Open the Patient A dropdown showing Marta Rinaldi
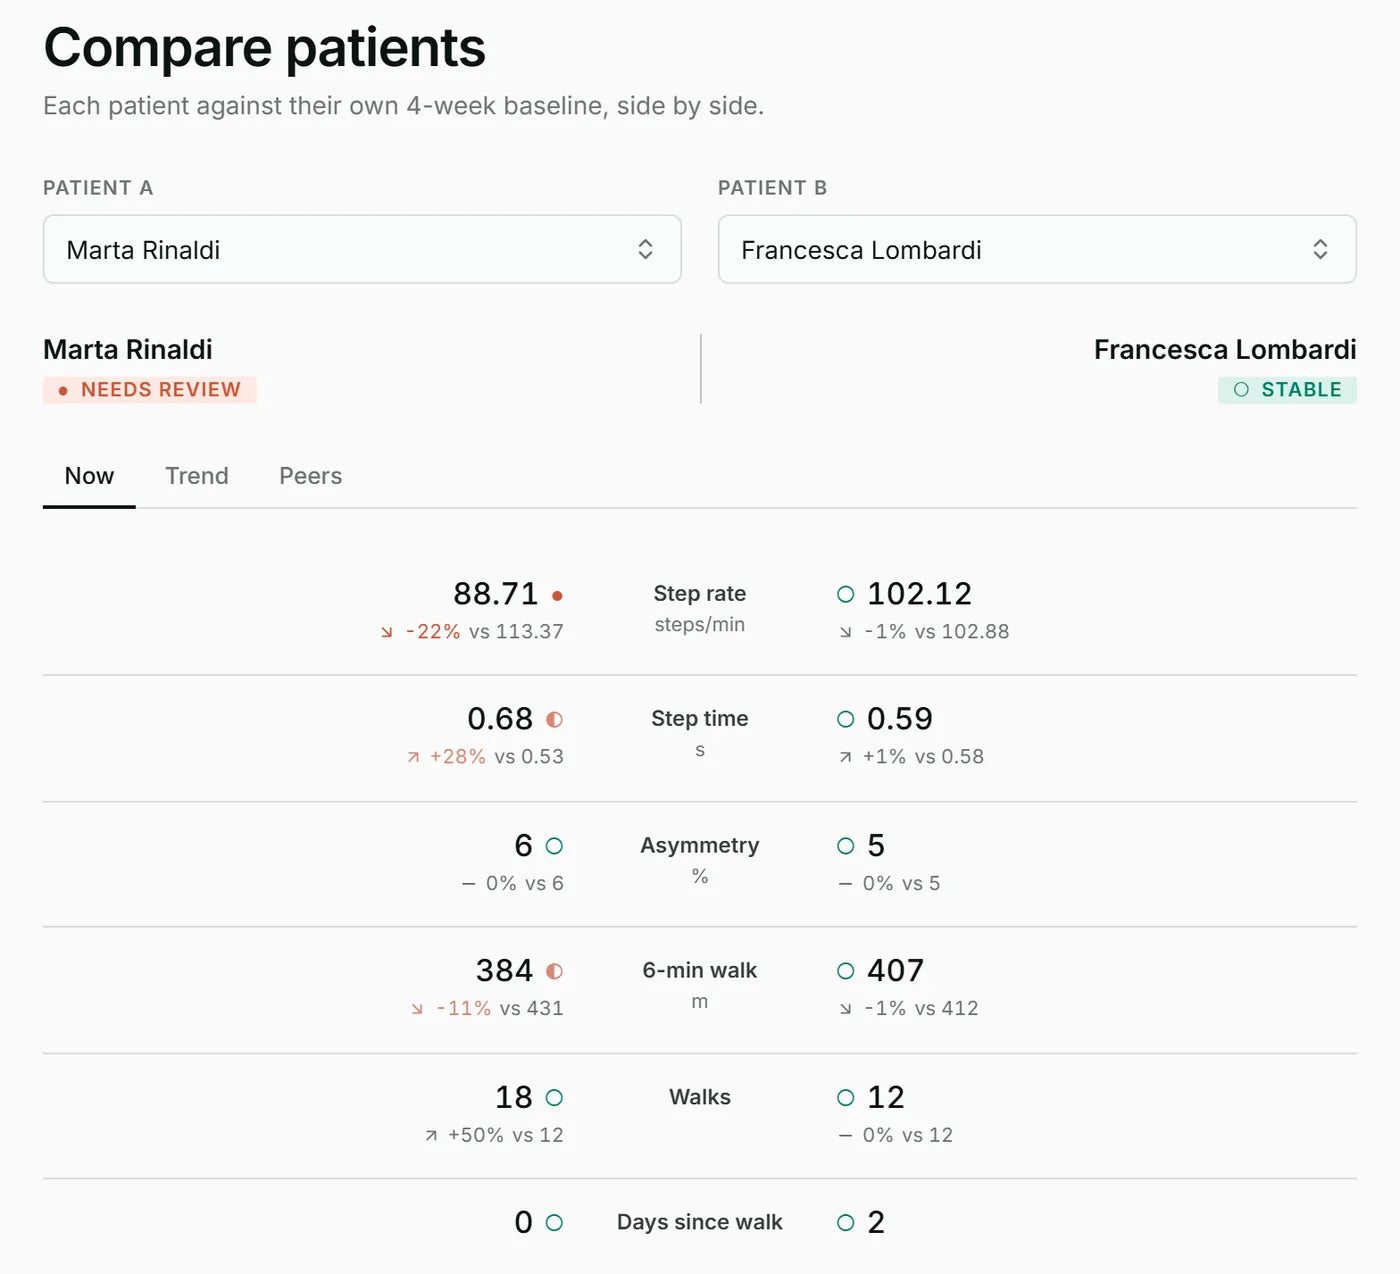This screenshot has width=1400, height=1274. pos(362,249)
